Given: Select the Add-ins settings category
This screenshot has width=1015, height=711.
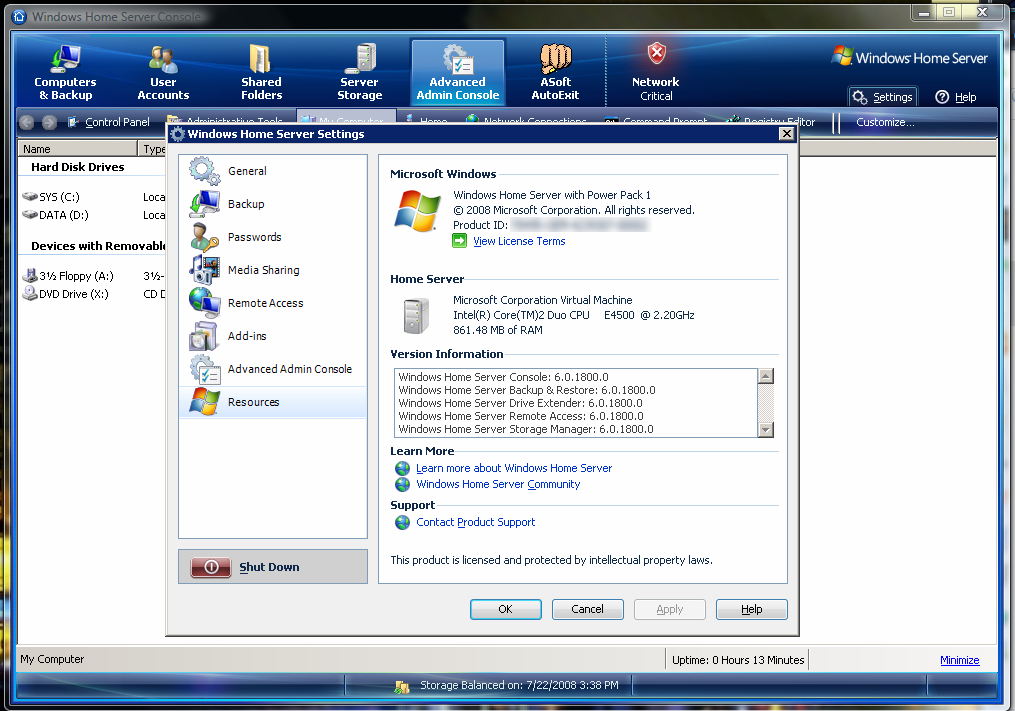Looking at the screenshot, I should [x=247, y=336].
